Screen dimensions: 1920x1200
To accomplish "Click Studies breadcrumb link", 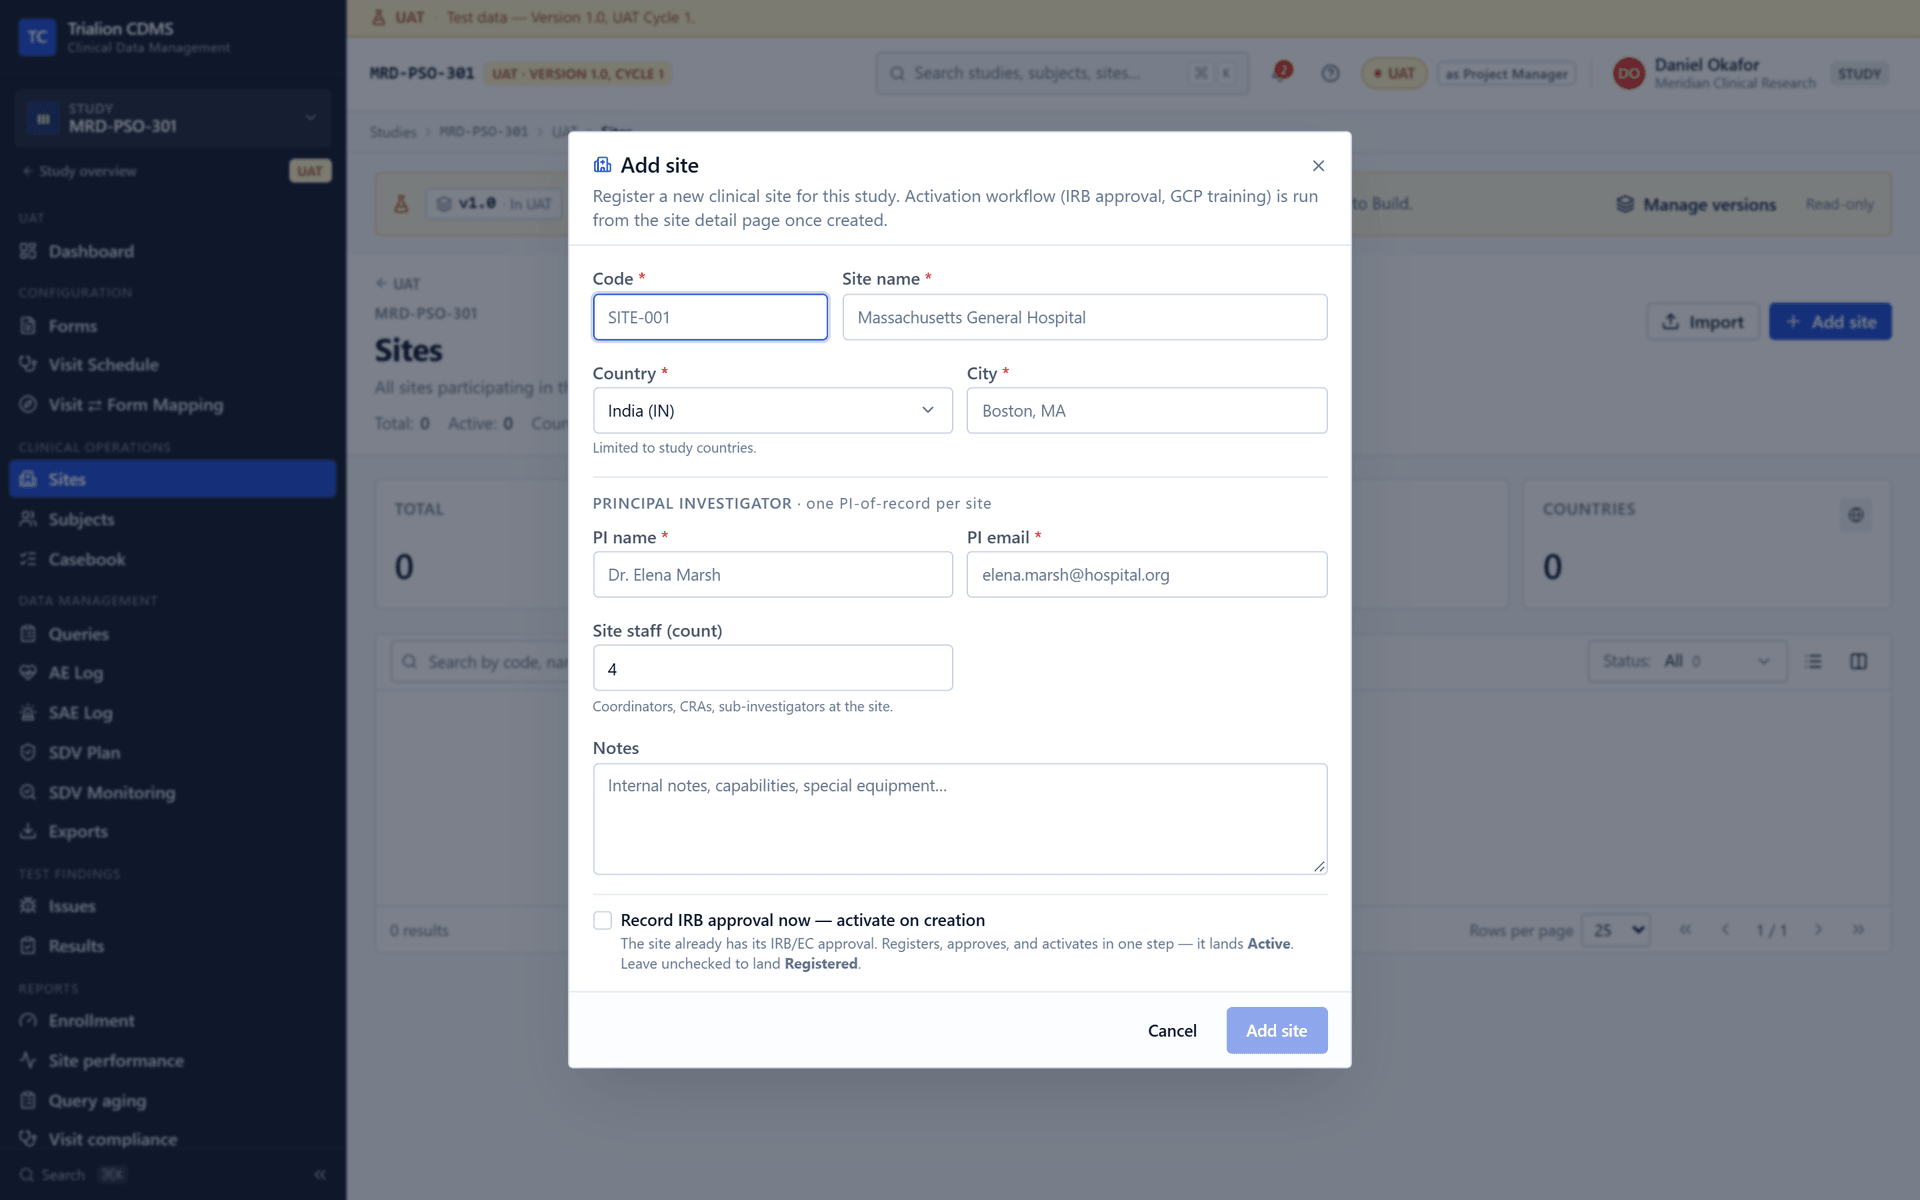I will [393, 132].
